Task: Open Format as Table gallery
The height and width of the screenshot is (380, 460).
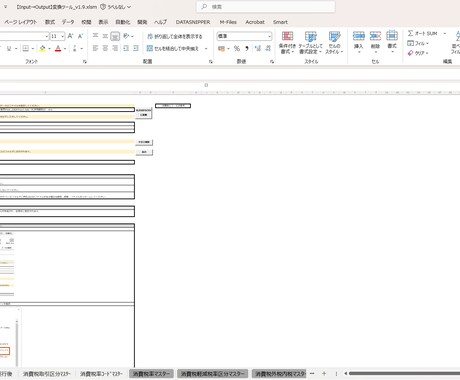Action: (x=310, y=42)
